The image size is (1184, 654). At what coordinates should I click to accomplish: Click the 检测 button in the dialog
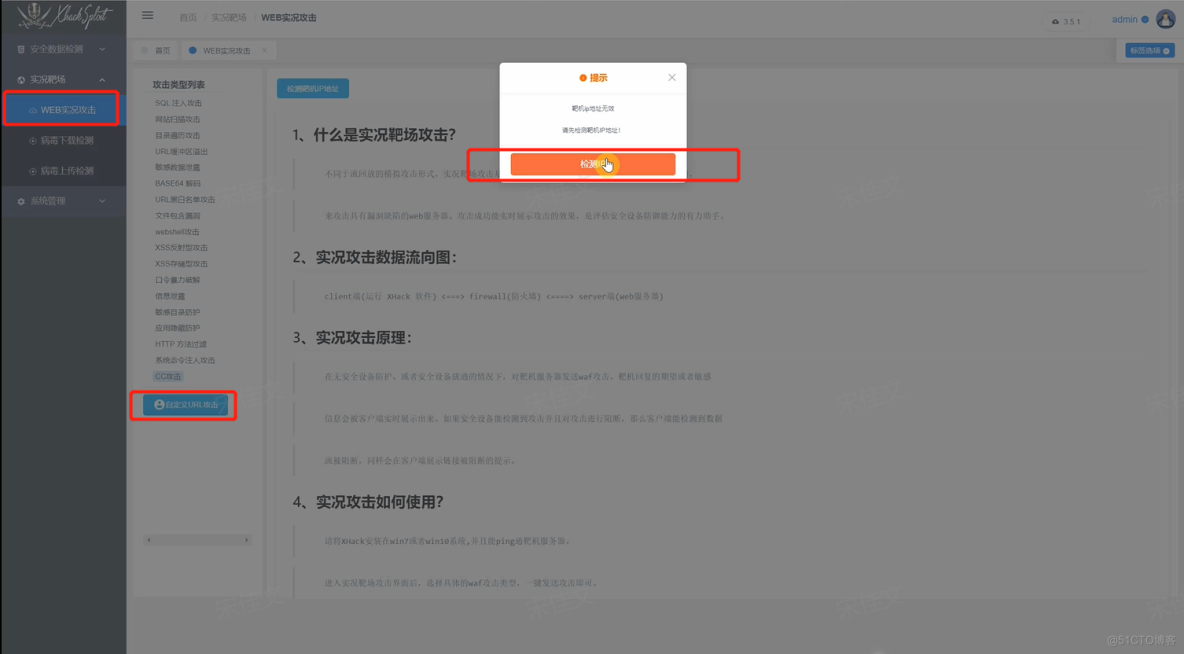(592, 164)
